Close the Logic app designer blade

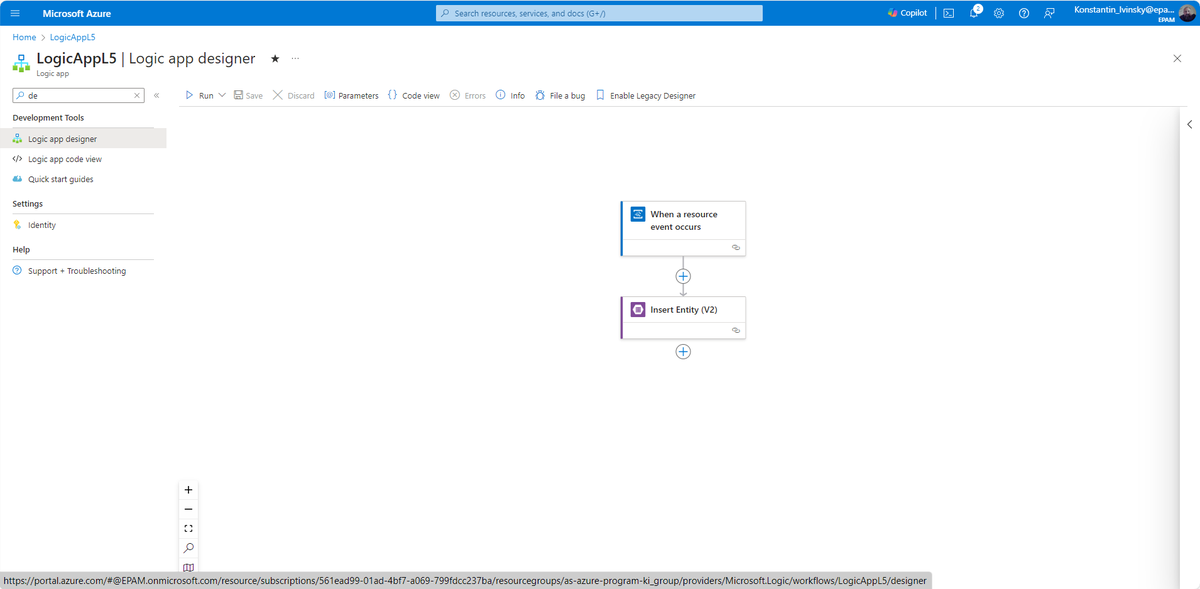click(x=1177, y=59)
